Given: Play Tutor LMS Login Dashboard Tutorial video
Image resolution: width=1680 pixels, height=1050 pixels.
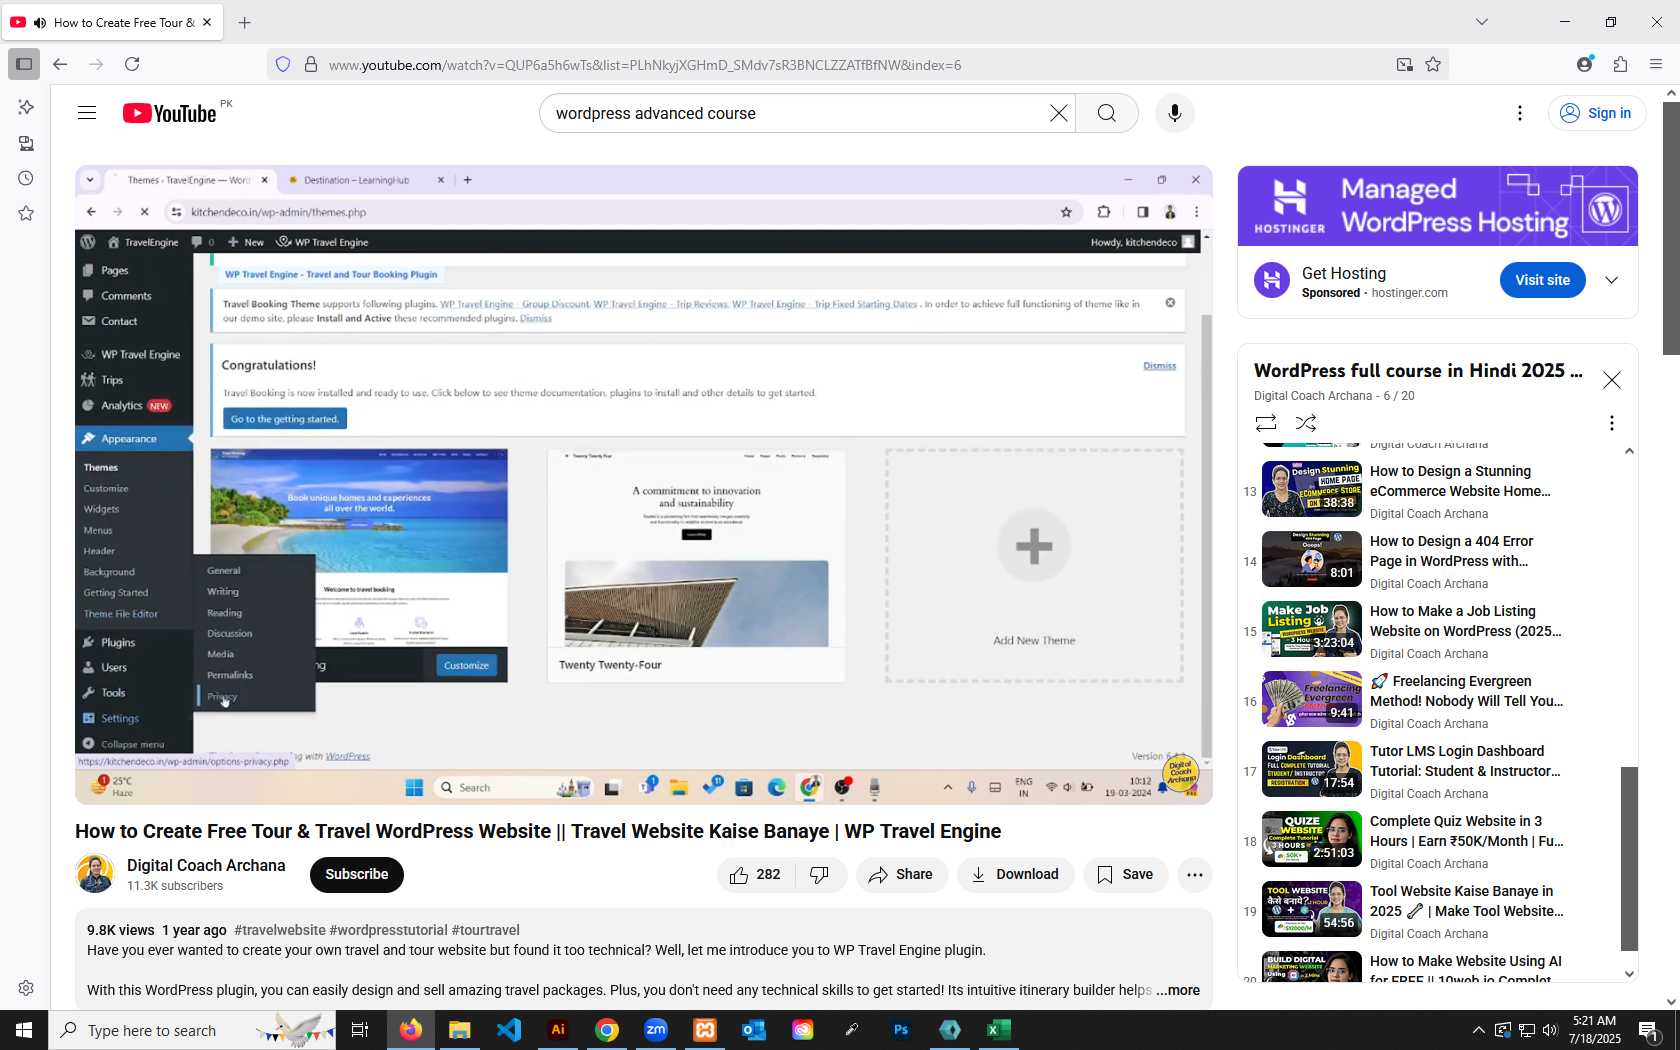Looking at the screenshot, I should coord(1412,771).
